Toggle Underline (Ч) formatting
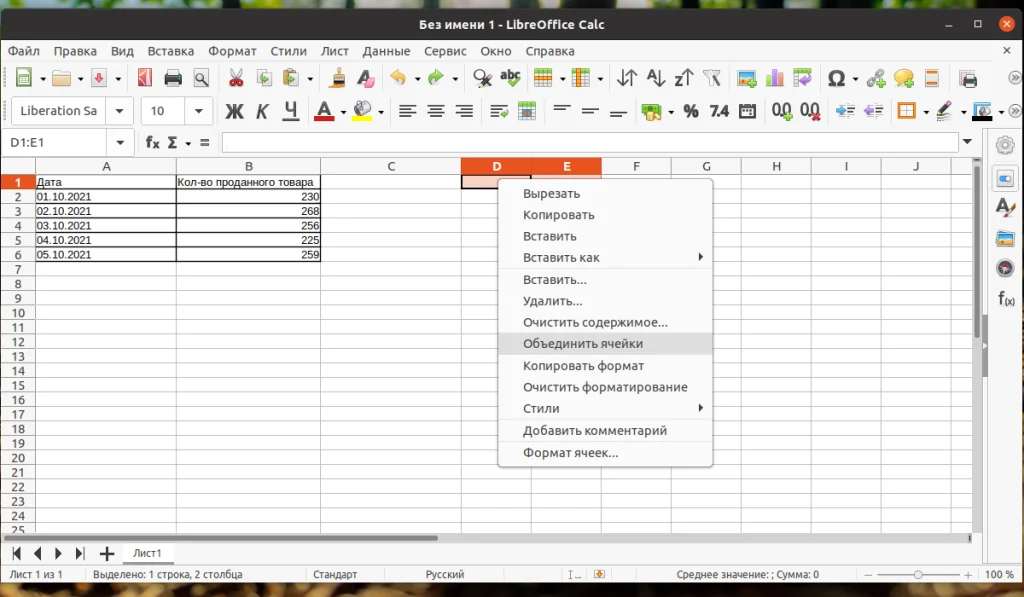 point(290,111)
